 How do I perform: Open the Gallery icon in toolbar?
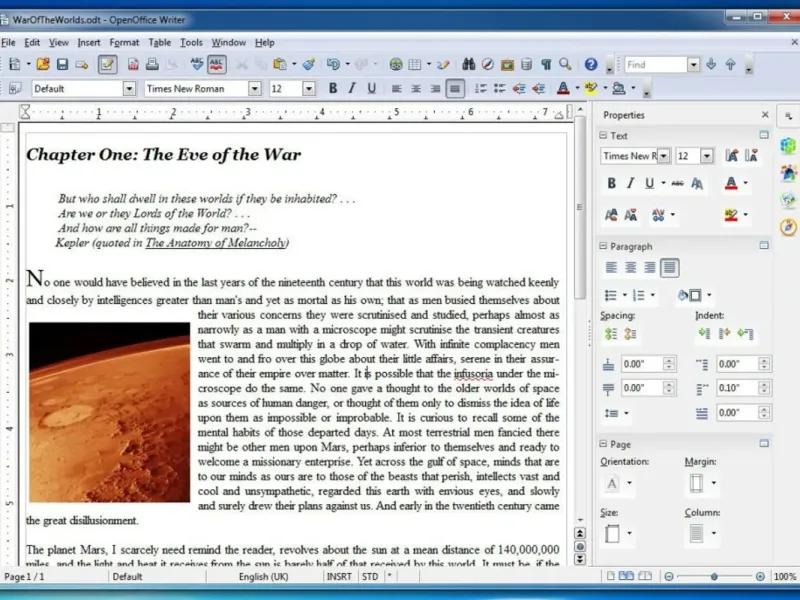coord(507,64)
